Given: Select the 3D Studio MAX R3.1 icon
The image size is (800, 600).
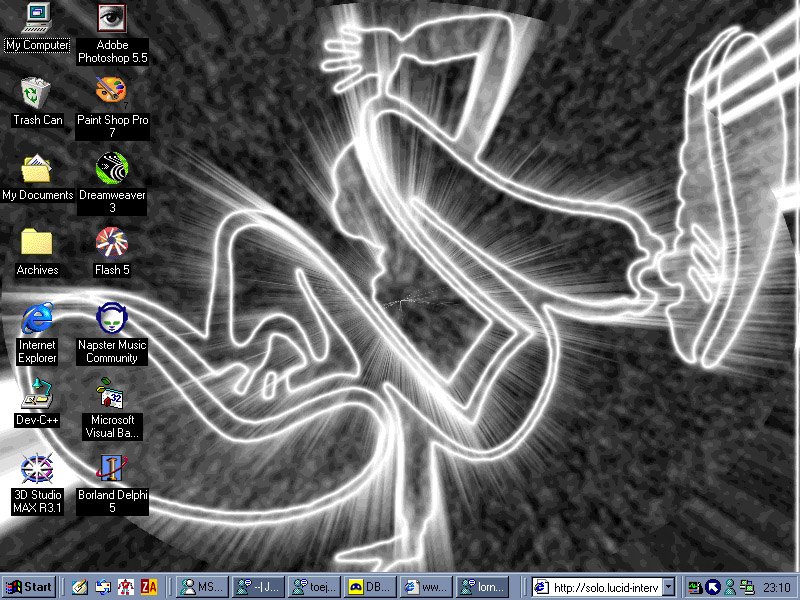Looking at the screenshot, I should (x=38, y=468).
